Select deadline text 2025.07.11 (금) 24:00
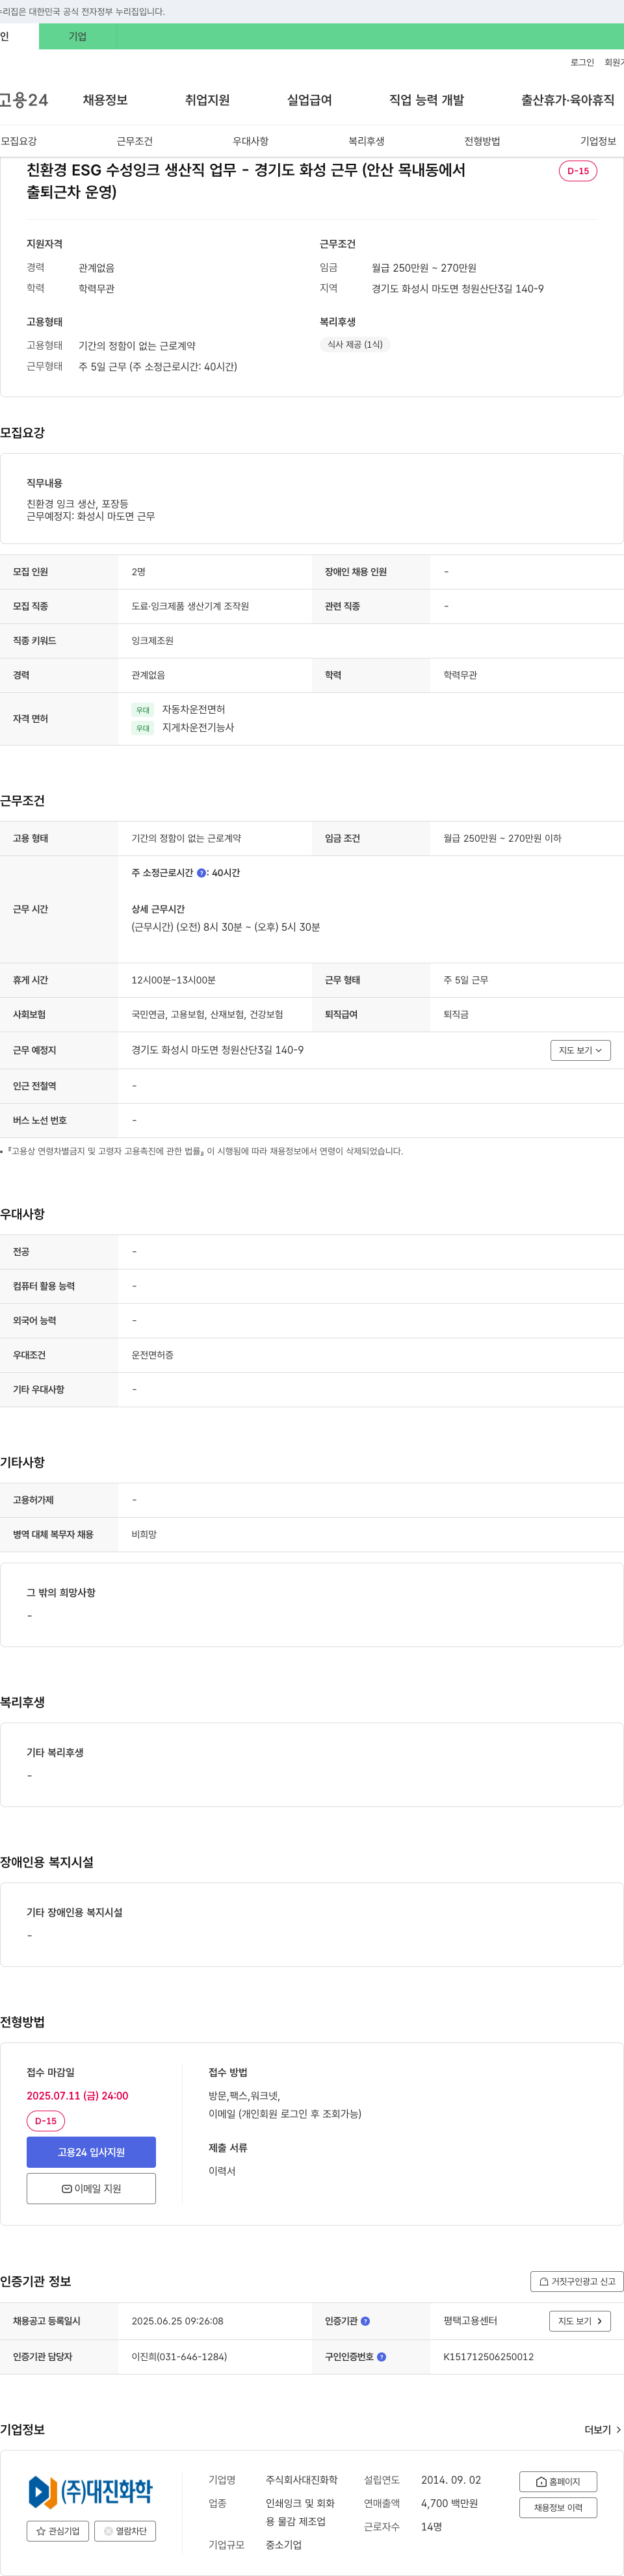624x2576 pixels. [77, 2096]
